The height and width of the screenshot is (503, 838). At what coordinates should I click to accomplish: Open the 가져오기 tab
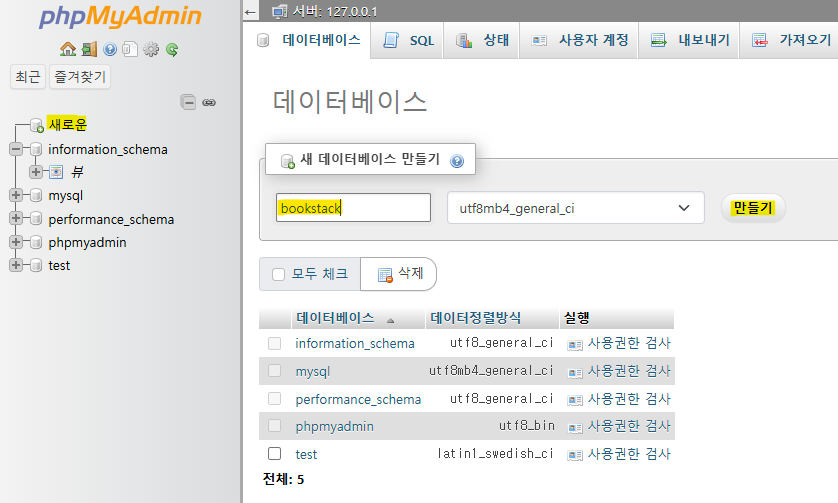(791, 40)
